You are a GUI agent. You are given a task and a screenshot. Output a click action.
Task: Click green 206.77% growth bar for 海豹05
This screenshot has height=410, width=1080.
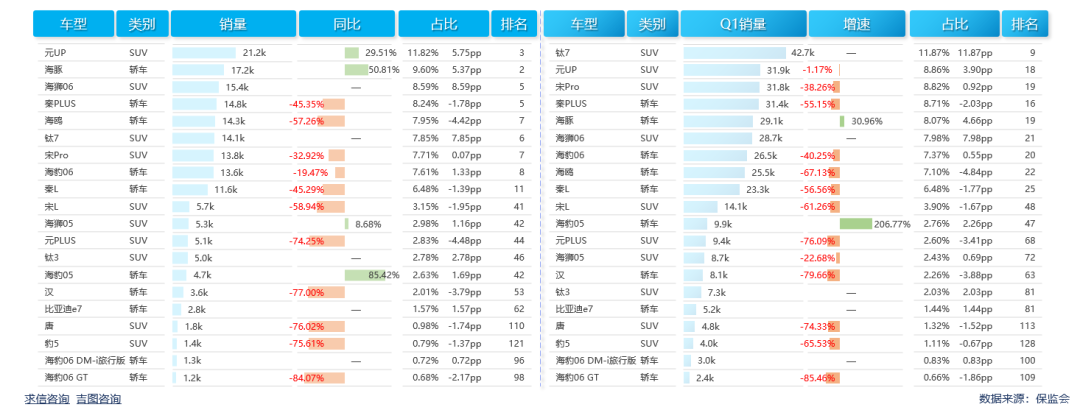point(856,224)
